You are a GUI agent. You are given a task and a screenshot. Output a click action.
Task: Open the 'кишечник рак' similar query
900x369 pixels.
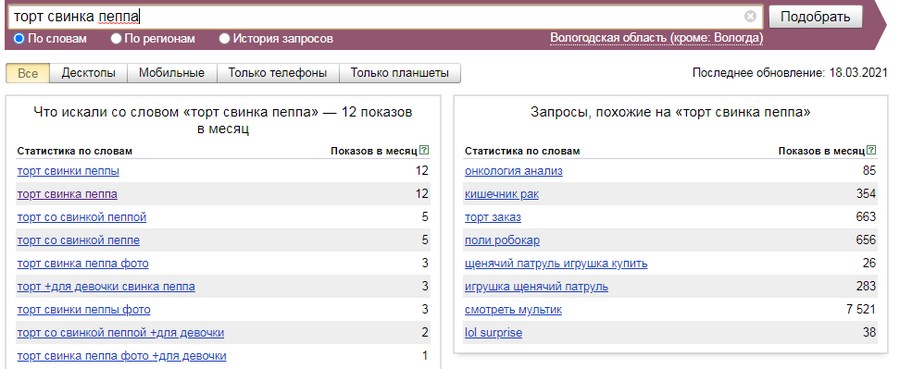502,194
